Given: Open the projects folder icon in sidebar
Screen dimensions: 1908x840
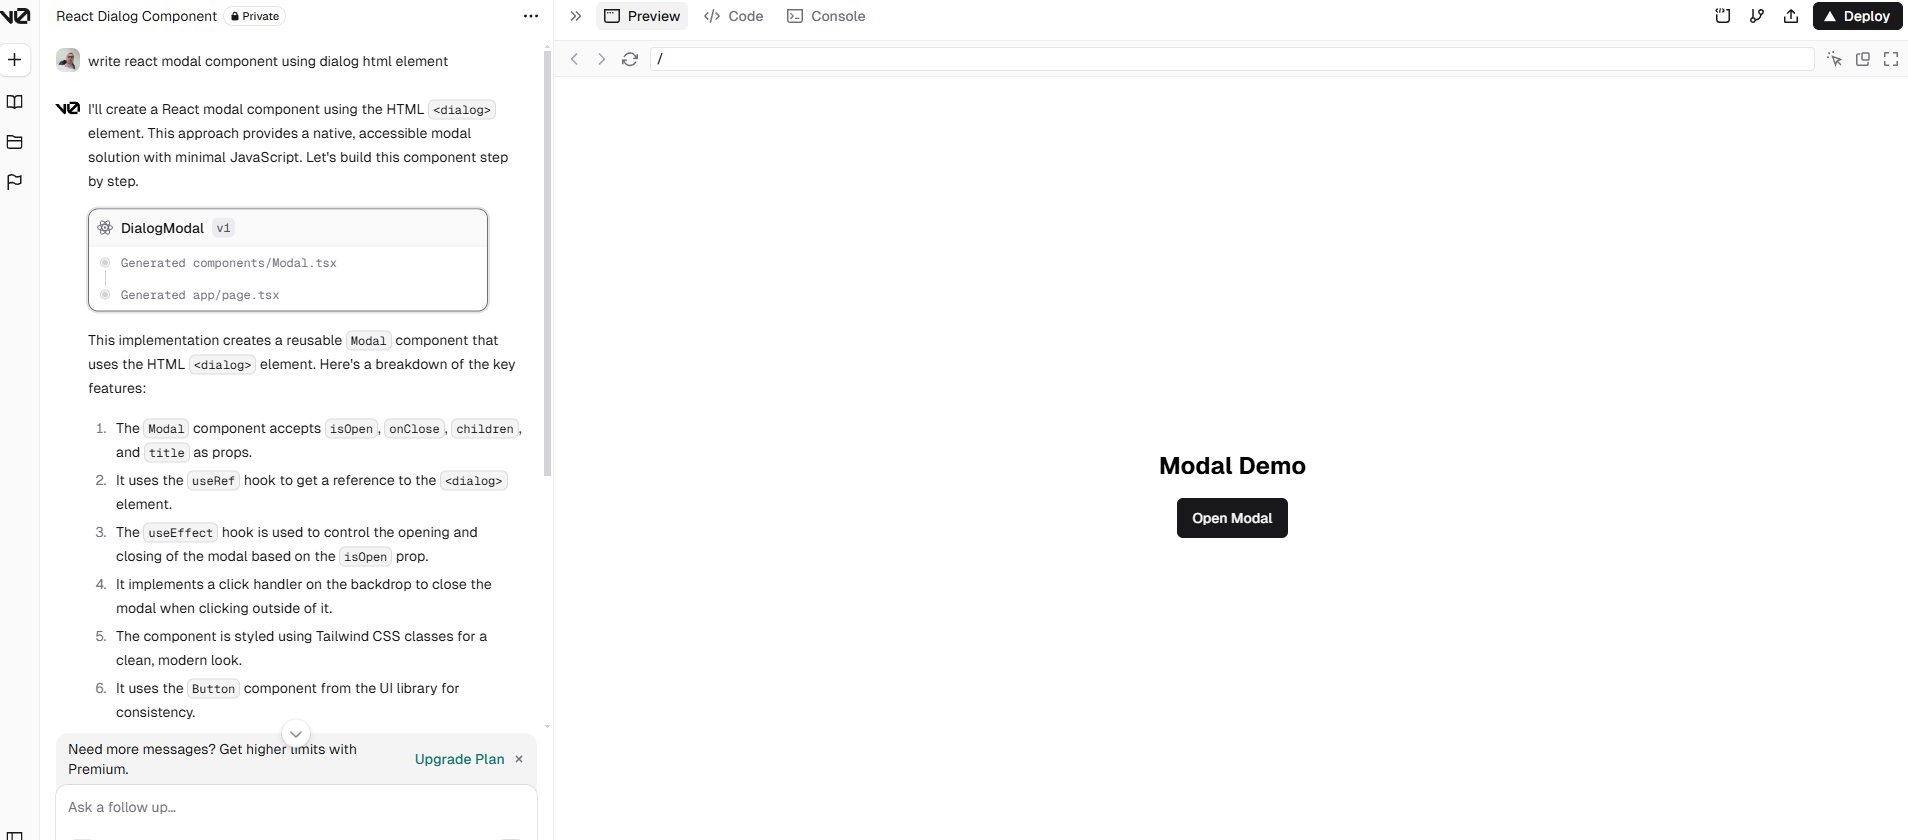Looking at the screenshot, I should (x=15, y=142).
